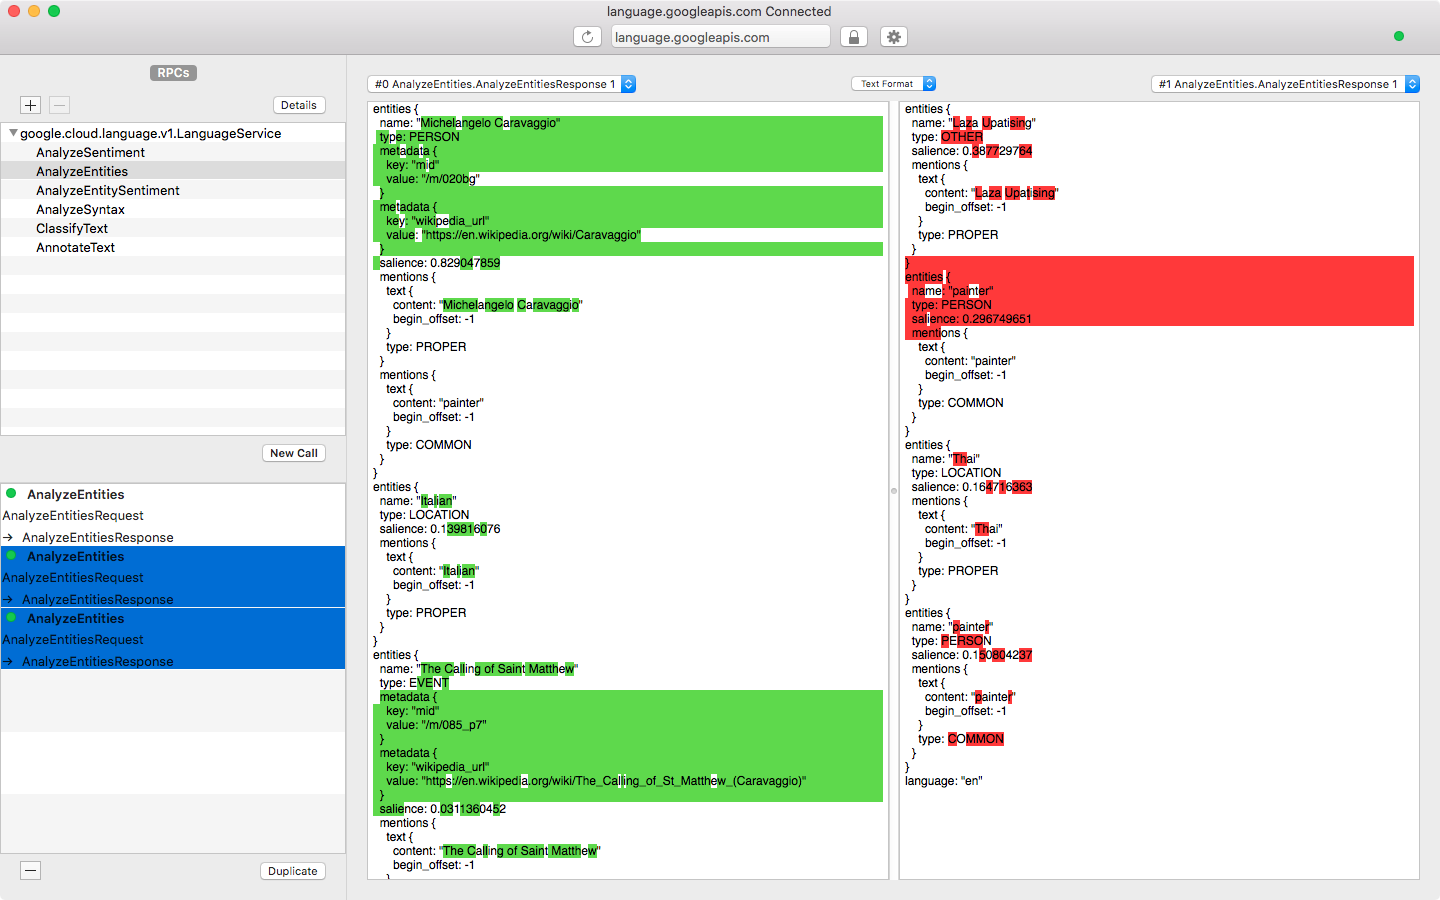Click salience 0.829047859 line

[440, 263]
